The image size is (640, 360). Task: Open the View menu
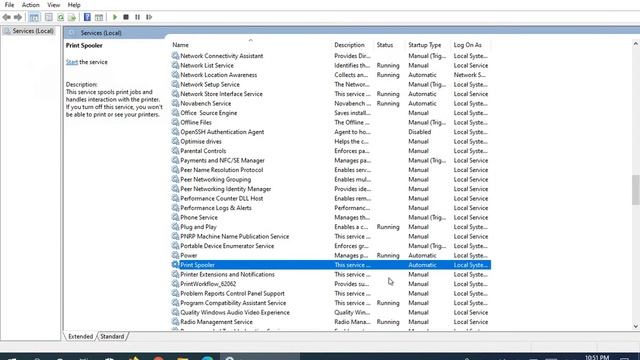pos(53,5)
